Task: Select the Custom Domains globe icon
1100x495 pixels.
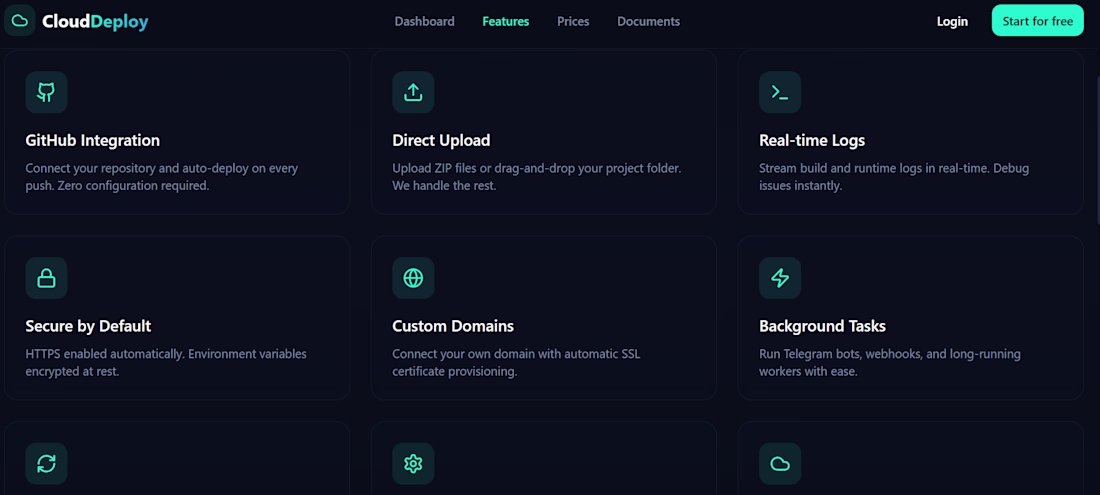Action: point(413,278)
